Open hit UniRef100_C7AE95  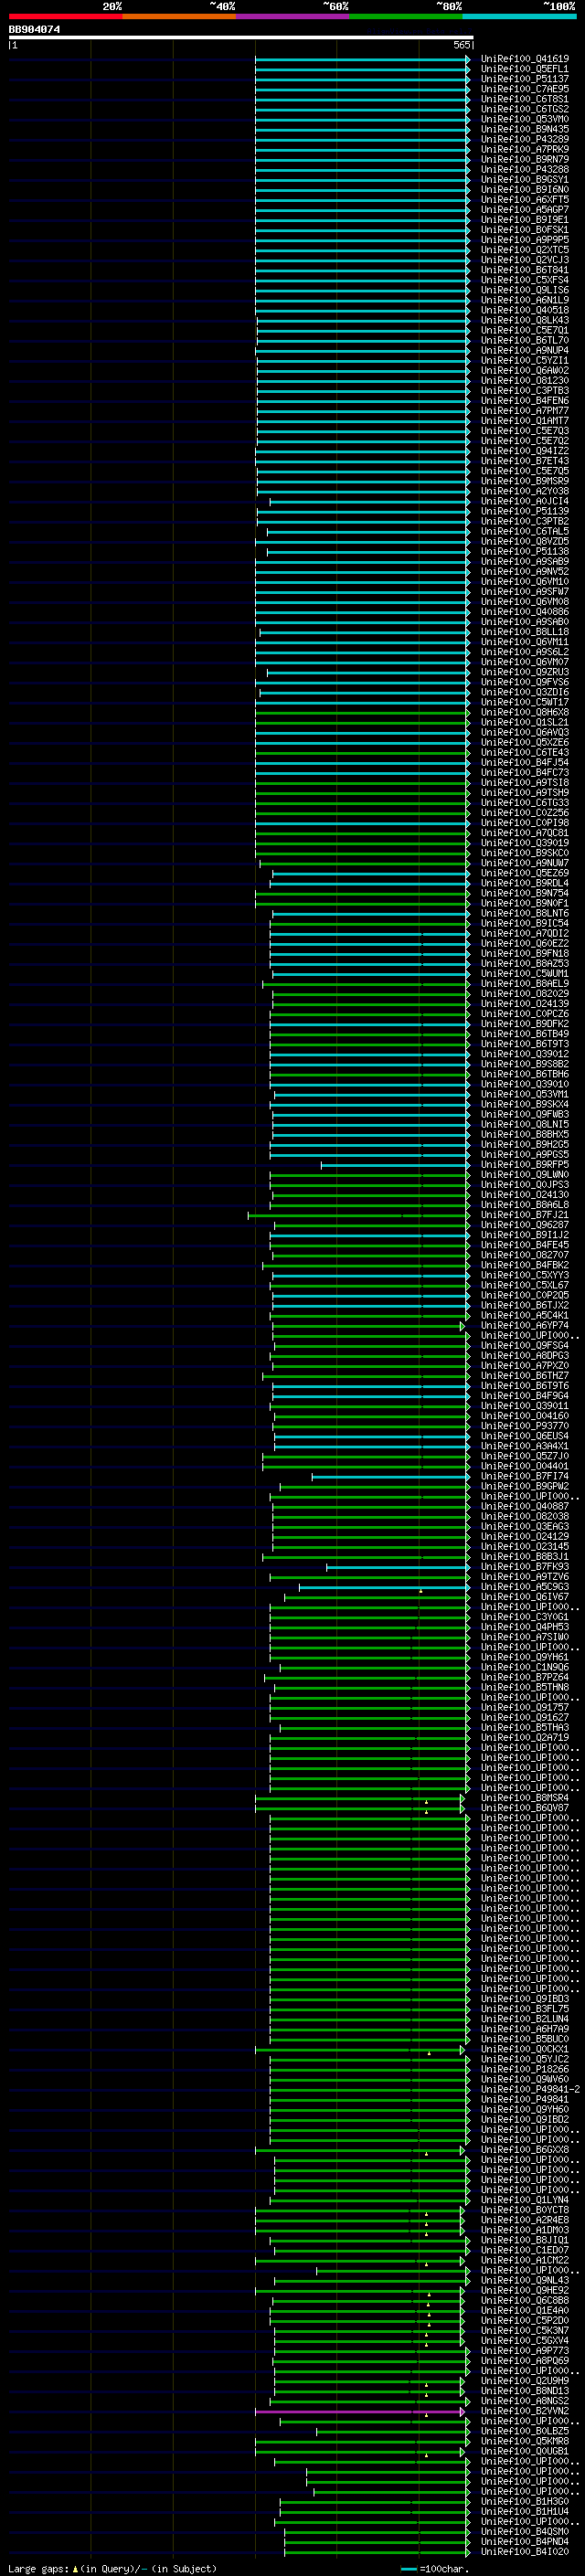pos(524,89)
